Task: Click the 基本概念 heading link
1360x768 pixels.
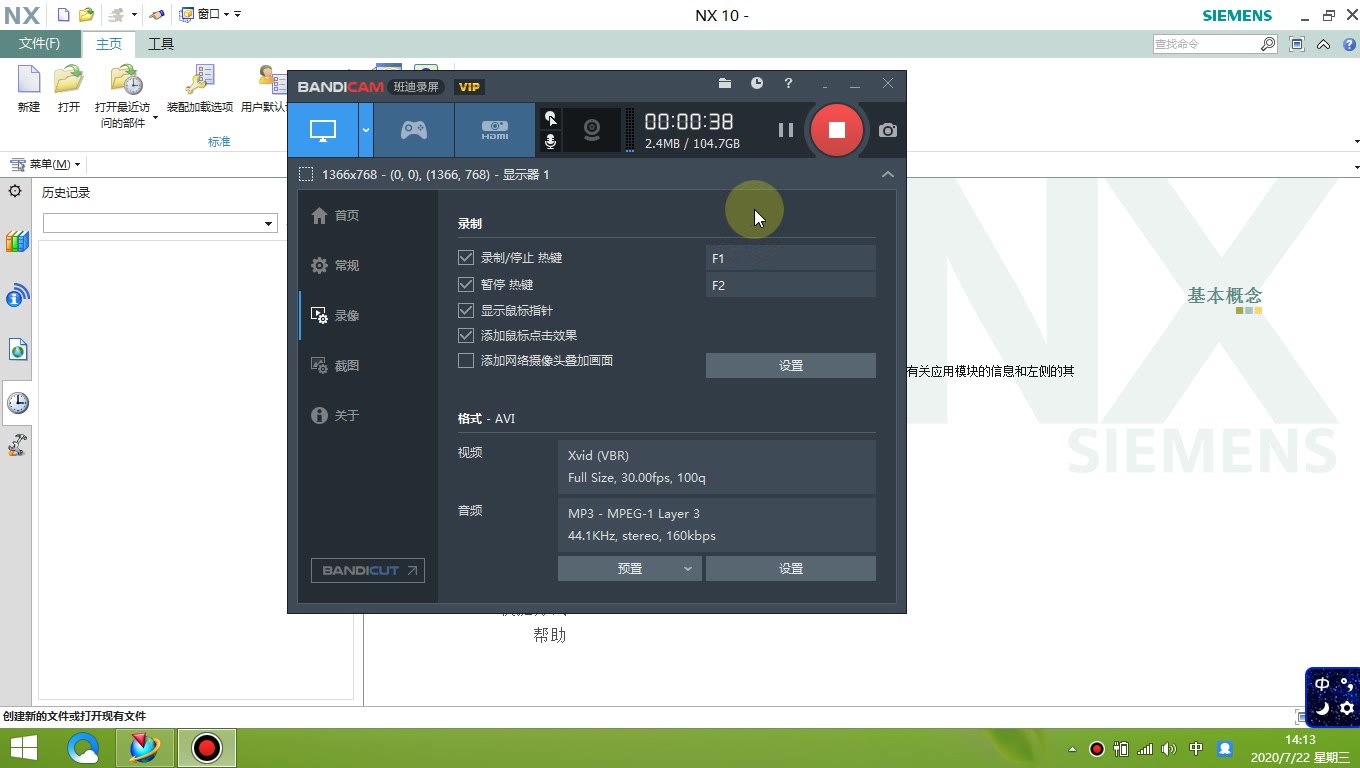Action: (x=1225, y=296)
